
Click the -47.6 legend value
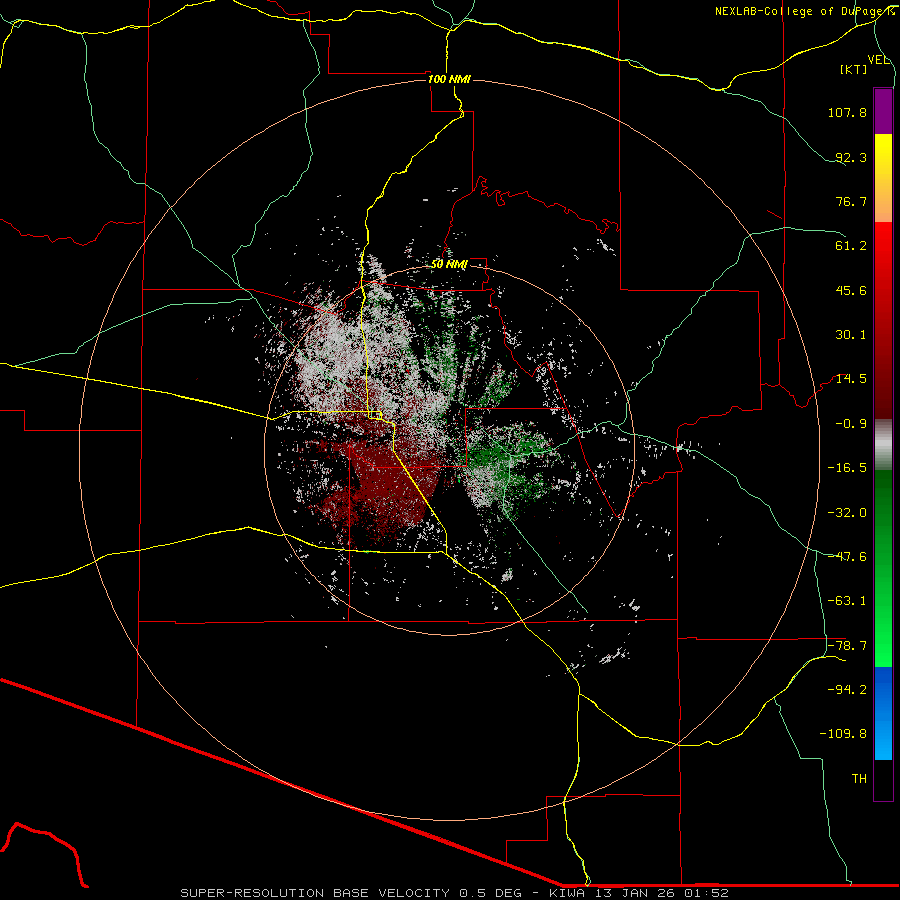847,557
